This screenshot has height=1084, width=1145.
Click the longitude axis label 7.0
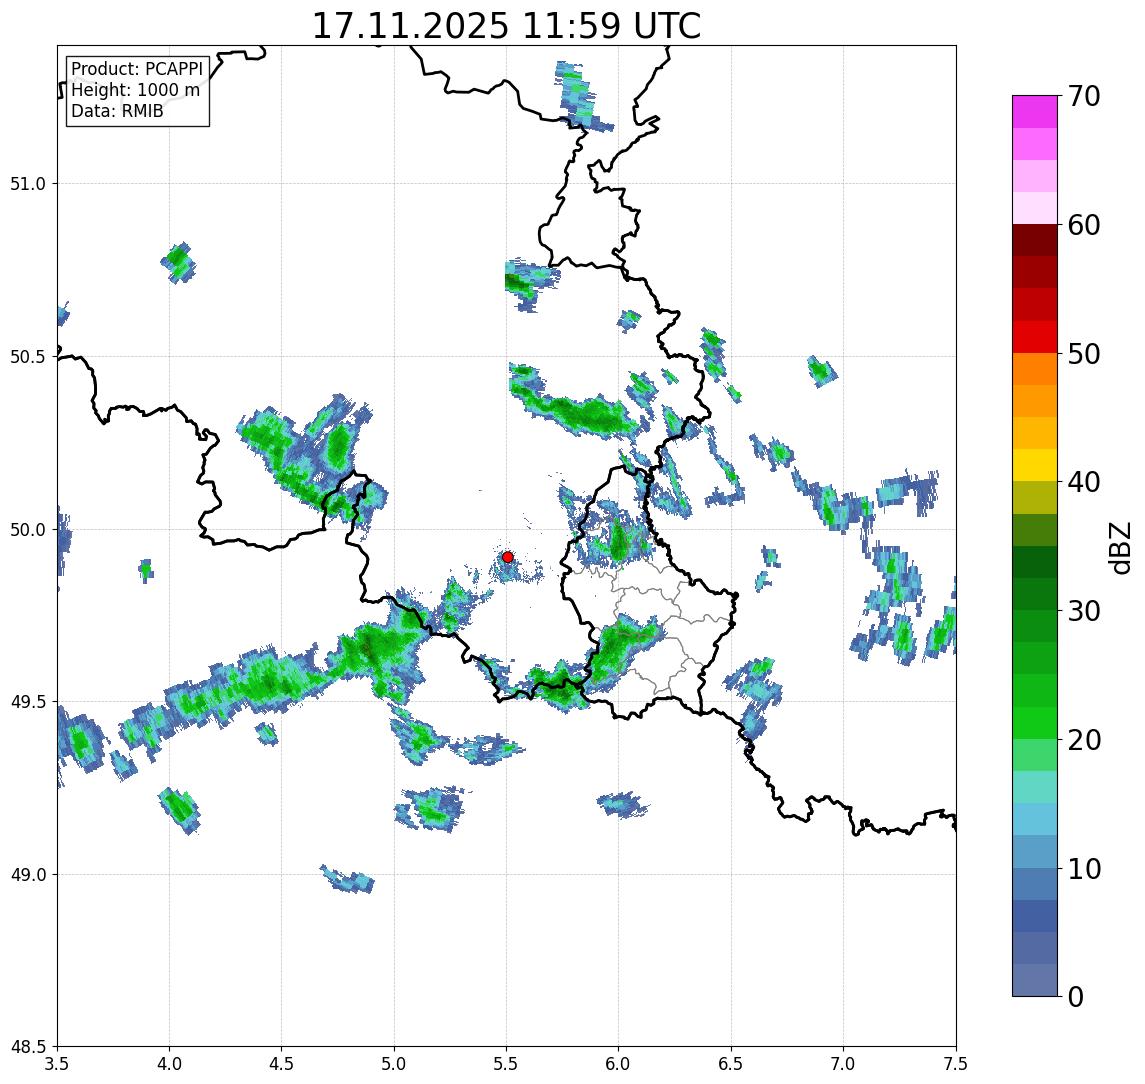[x=843, y=1064]
